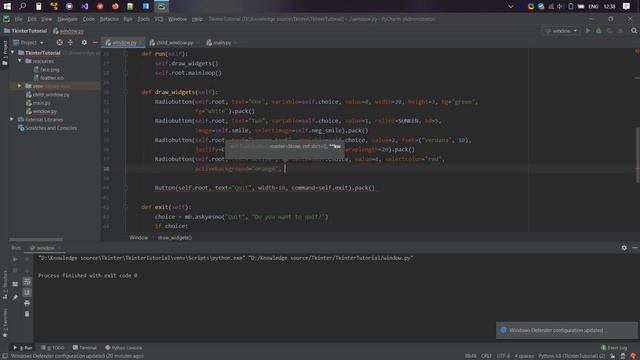Collapse the resources folder
Screen dimensions: 640x360
[x=20, y=61]
